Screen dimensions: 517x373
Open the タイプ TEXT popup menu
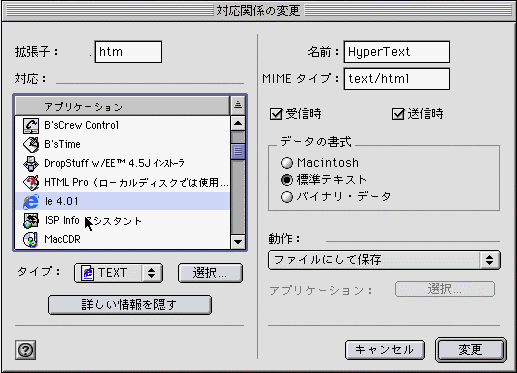pyautogui.click(x=118, y=273)
